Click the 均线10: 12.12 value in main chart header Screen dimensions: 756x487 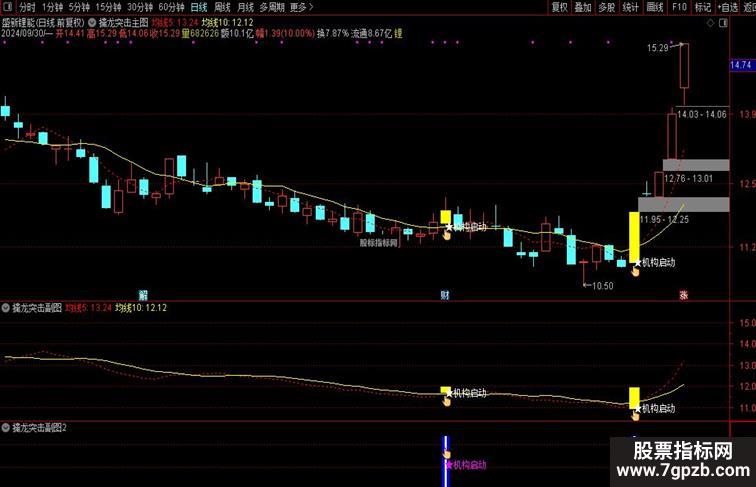coord(227,22)
